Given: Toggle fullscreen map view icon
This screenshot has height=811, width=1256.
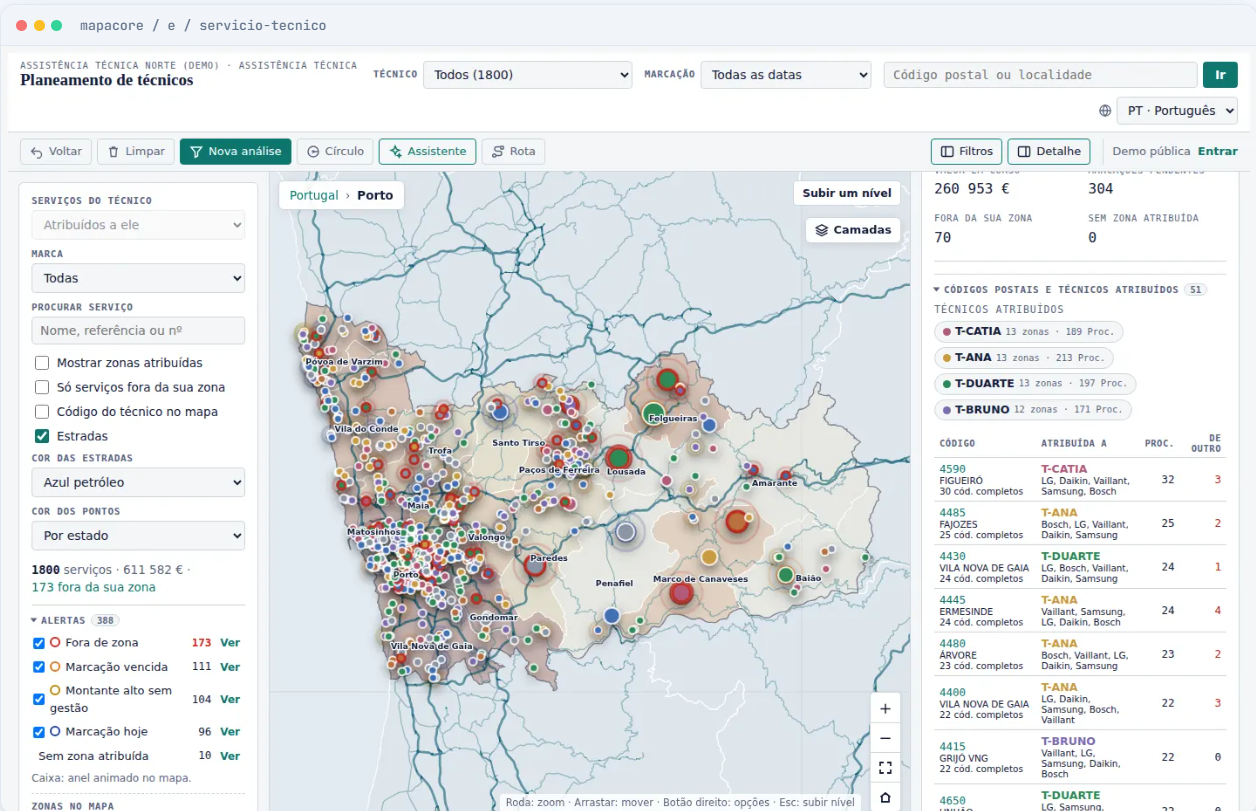Looking at the screenshot, I should click(885, 768).
